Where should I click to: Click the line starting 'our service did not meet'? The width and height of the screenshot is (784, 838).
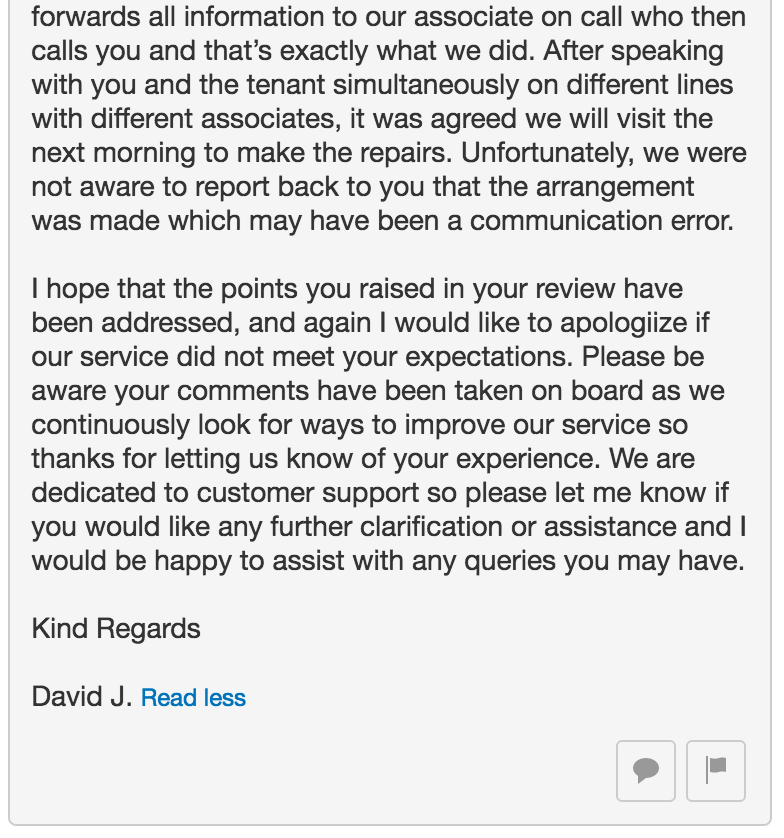[x=367, y=357]
